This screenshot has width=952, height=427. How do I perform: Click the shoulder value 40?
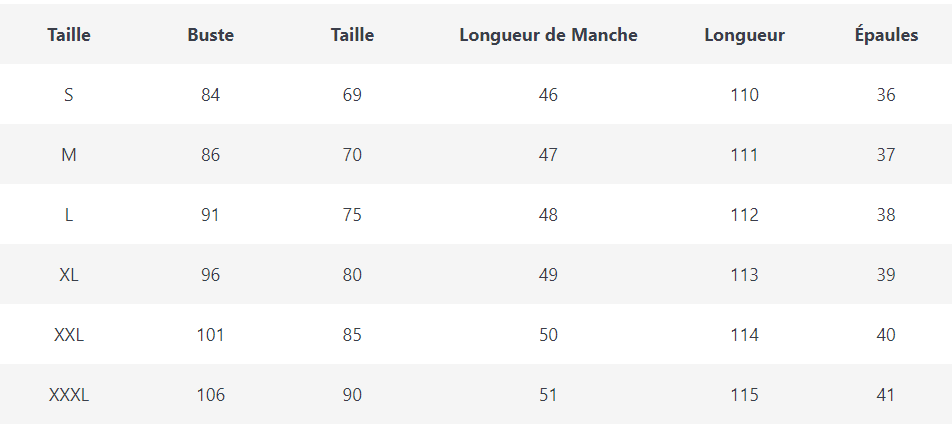886,335
